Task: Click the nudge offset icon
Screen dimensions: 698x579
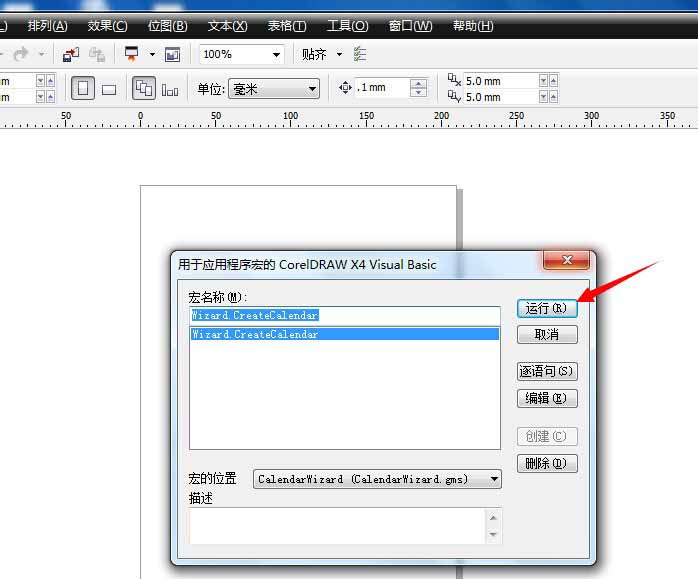Action: pos(345,87)
